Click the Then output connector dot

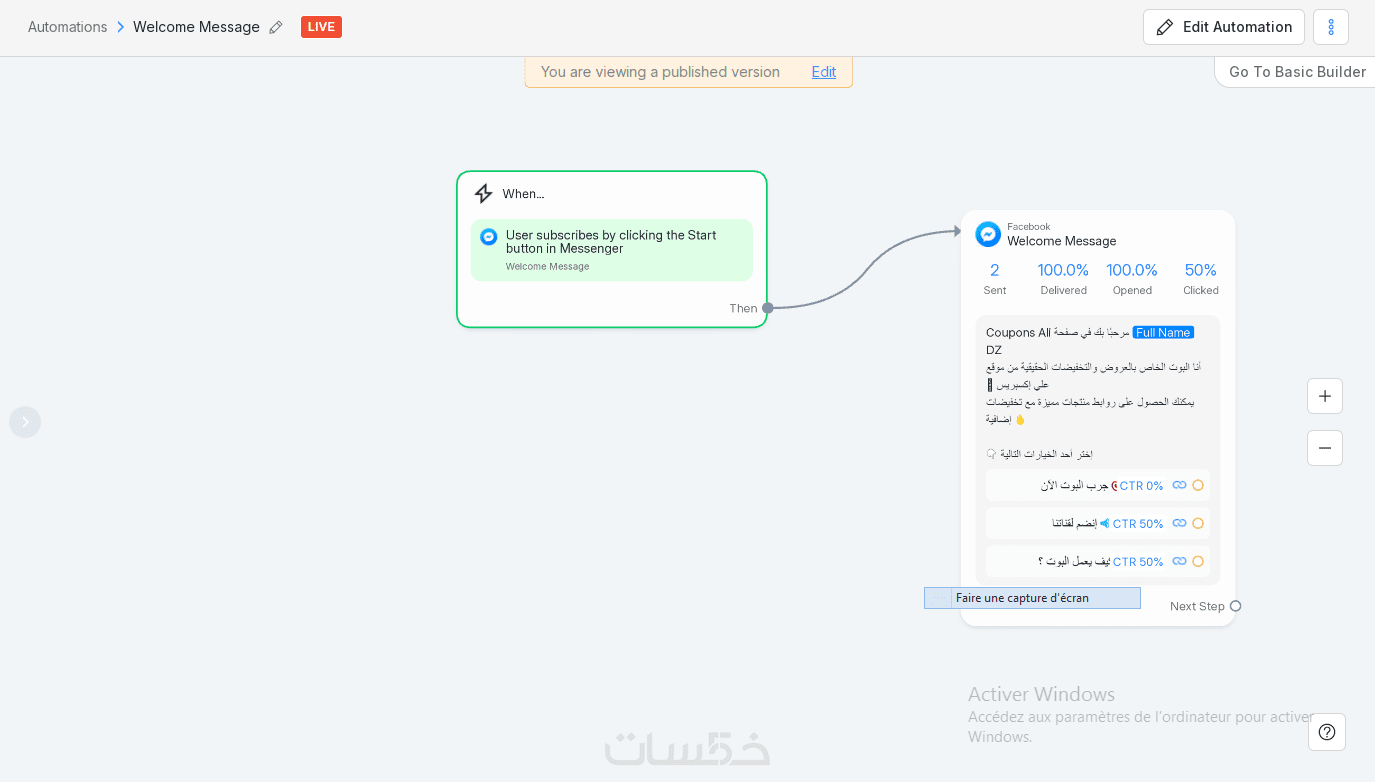767,308
